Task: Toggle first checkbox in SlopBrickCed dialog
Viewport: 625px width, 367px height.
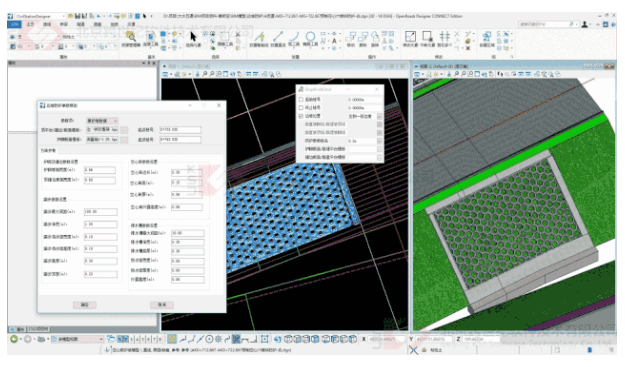Action: (x=301, y=100)
